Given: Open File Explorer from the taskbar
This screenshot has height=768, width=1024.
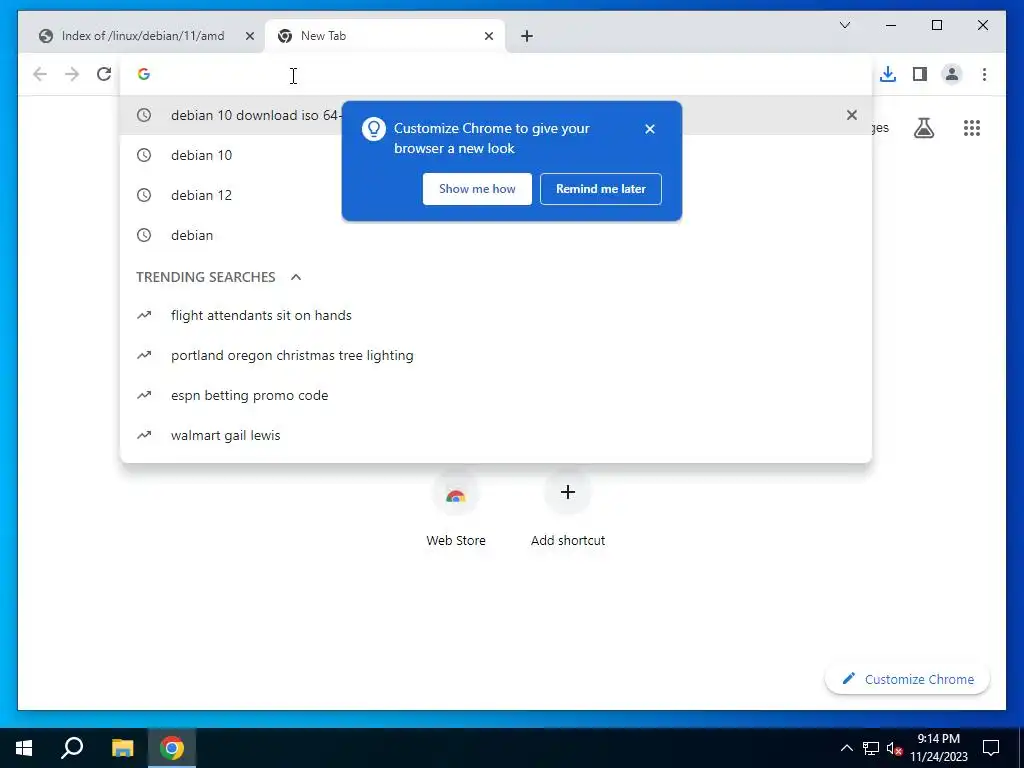Looking at the screenshot, I should pyautogui.click(x=122, y=748).
